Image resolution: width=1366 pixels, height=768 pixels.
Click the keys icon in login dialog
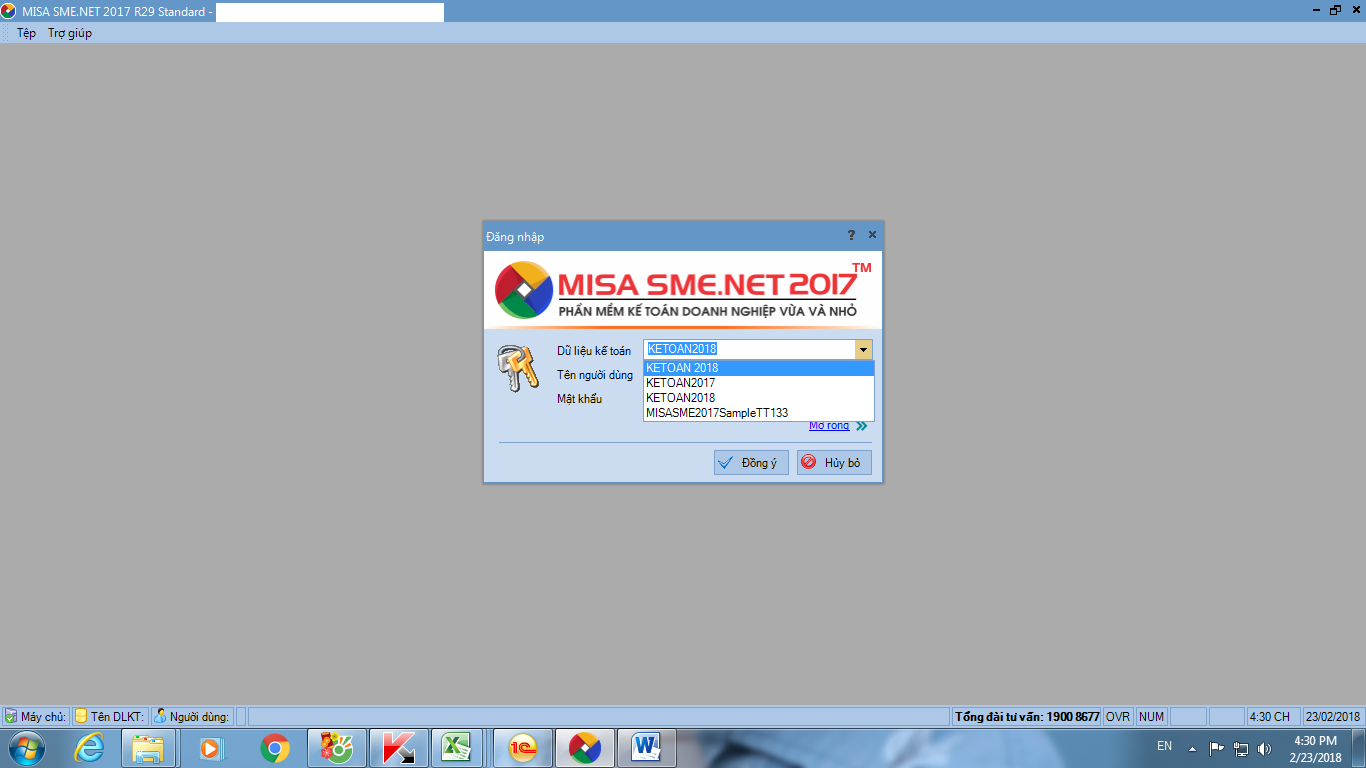pyautogui.click(x=517, y=370)
